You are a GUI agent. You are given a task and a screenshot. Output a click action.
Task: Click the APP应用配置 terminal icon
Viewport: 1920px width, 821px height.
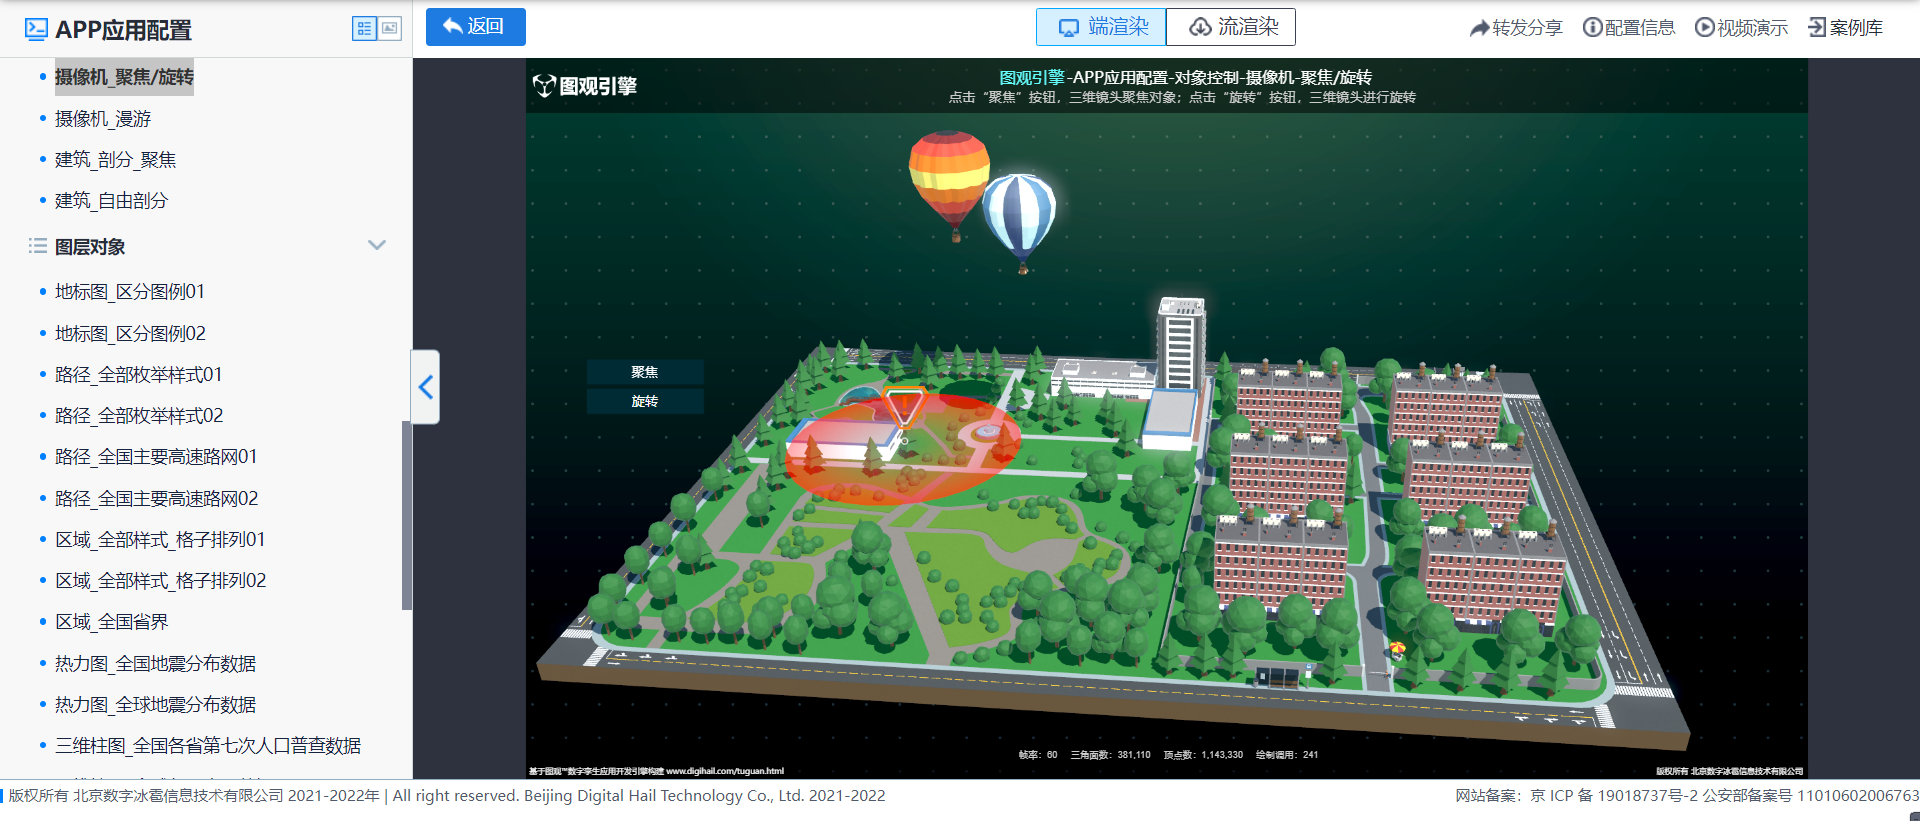point(36,29)
